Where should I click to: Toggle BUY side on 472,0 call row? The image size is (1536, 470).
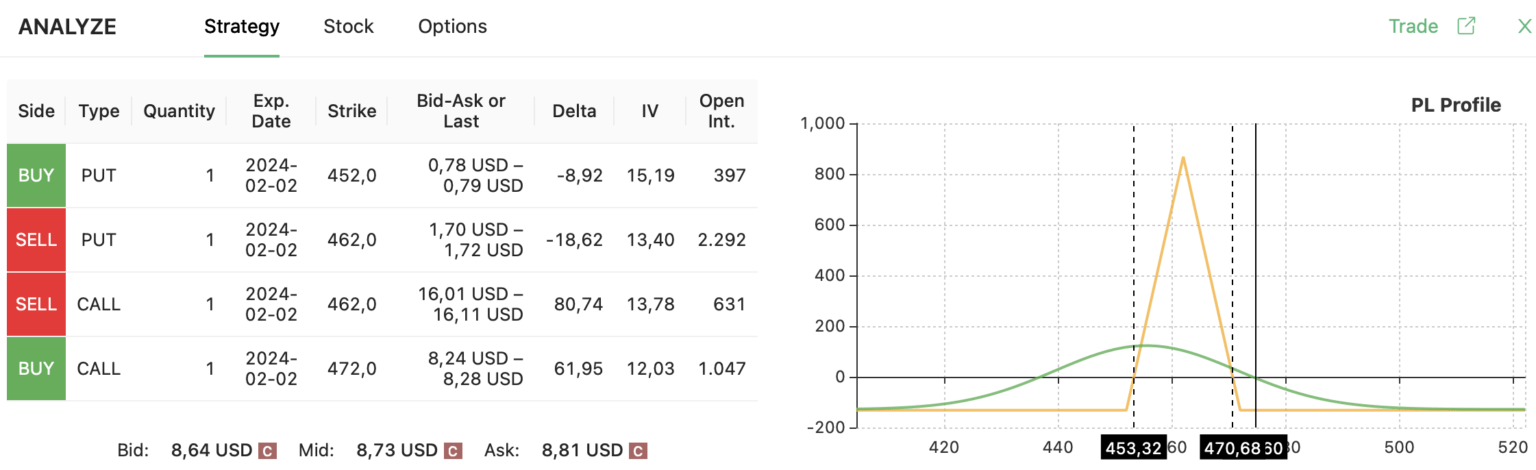[x=36, y=368]
